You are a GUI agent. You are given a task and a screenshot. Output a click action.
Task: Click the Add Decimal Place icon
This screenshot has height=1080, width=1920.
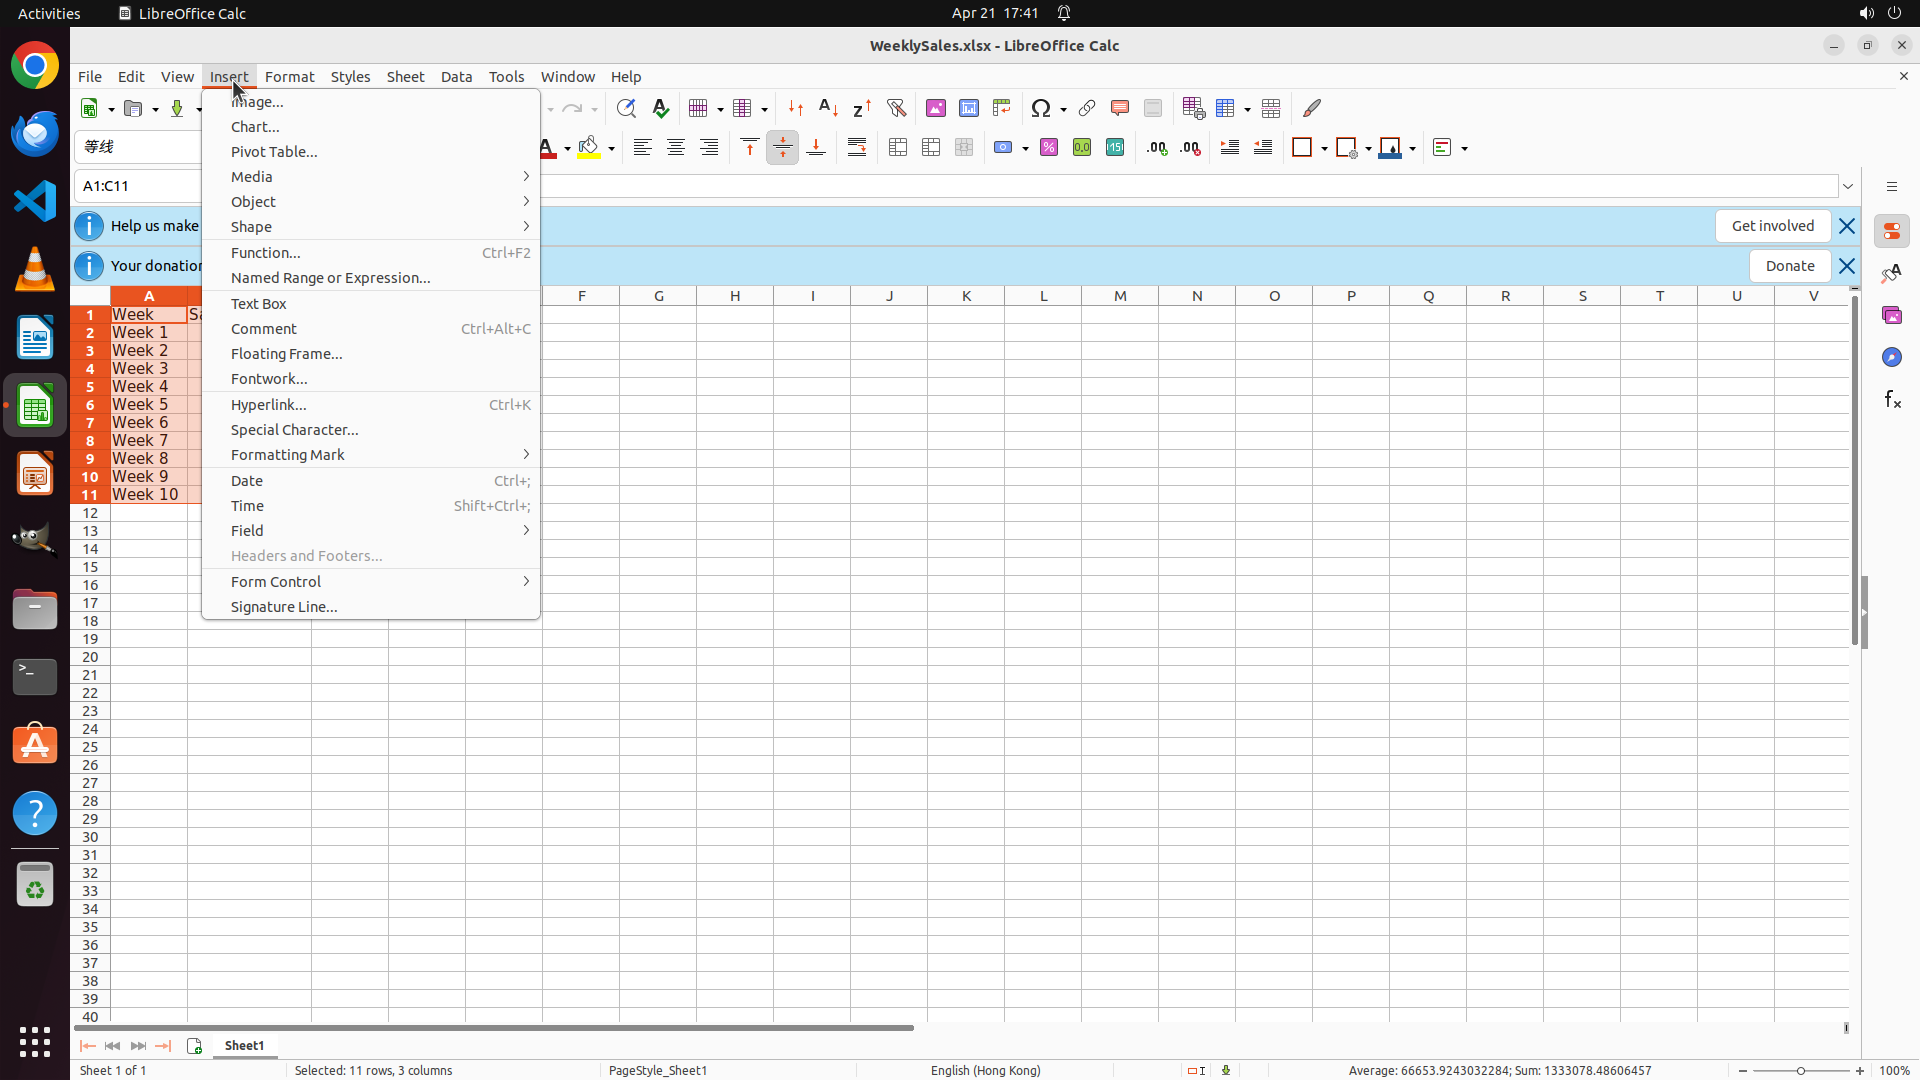pos(1157,148)
